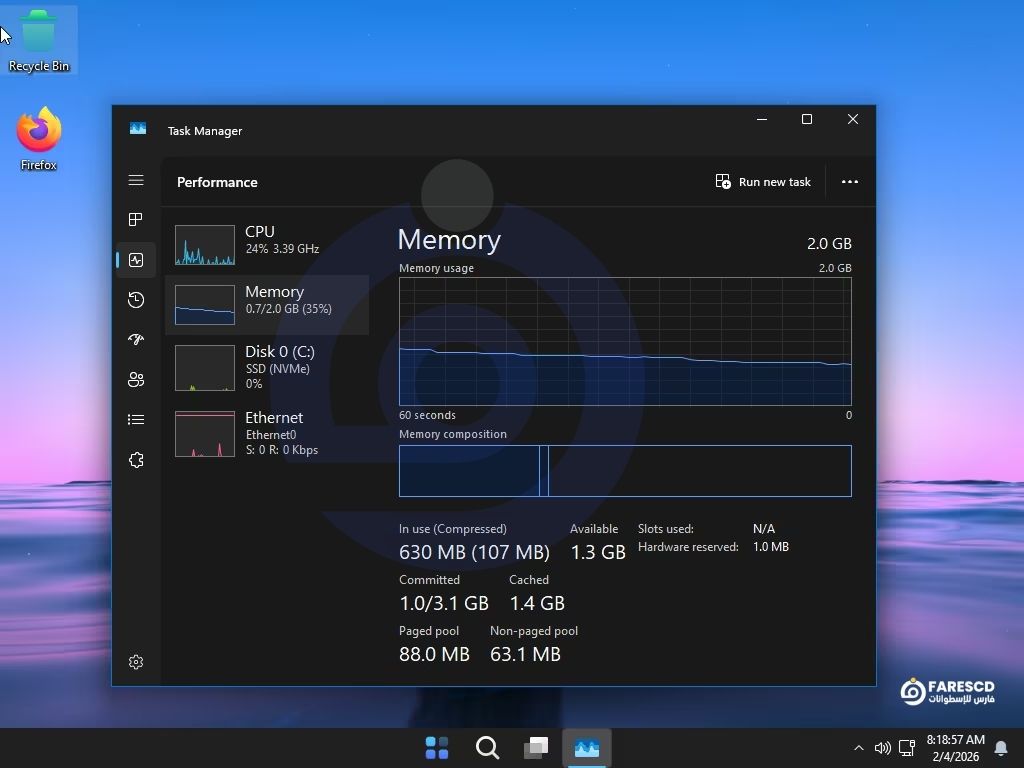The height and width of the screenshot is (768, 1024).
Task: Click the Memory usage graph
Action: click(625, 341)
